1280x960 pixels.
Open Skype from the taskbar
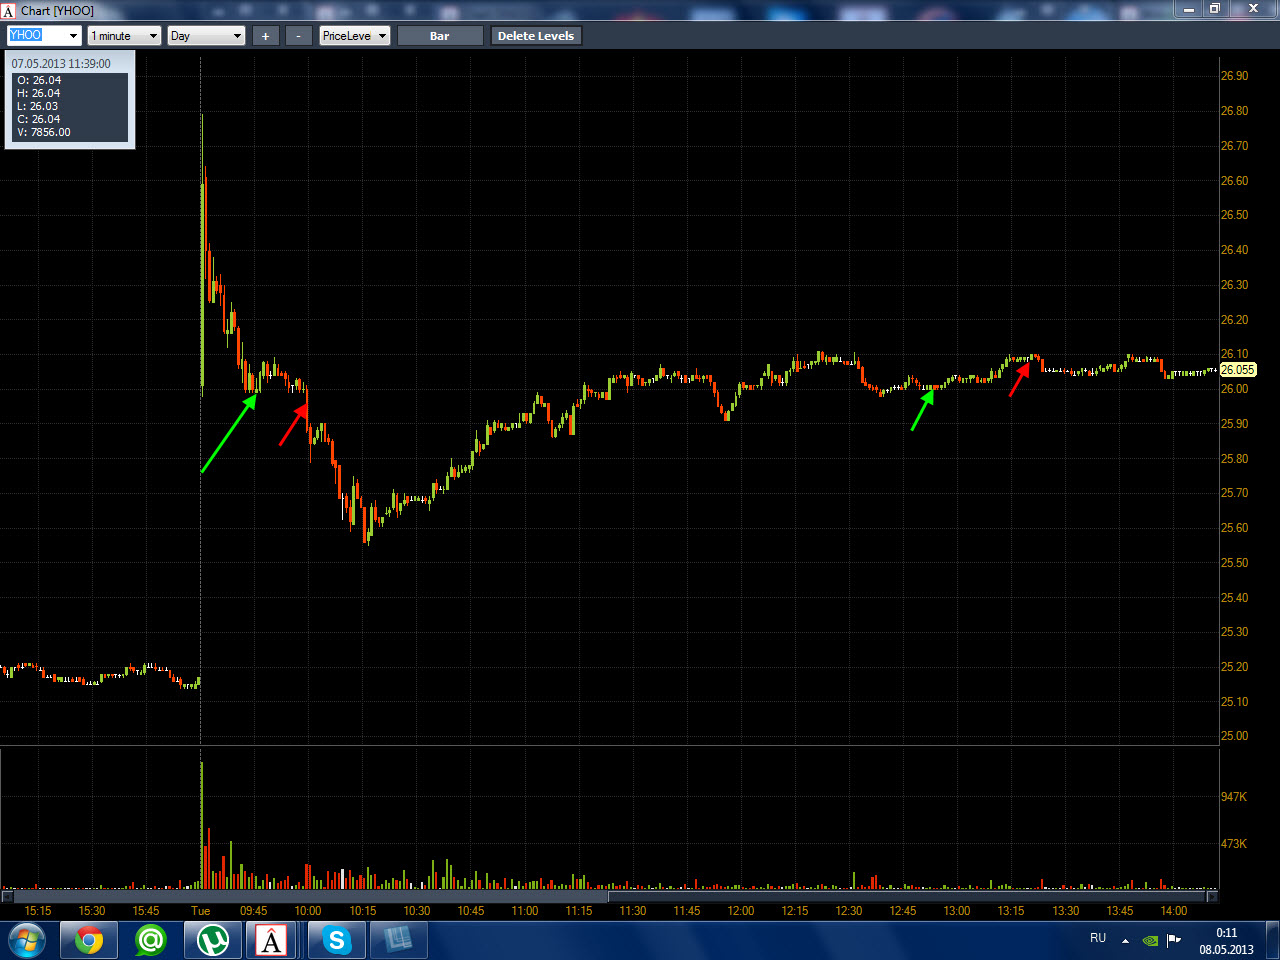click(x=336, y=940)
